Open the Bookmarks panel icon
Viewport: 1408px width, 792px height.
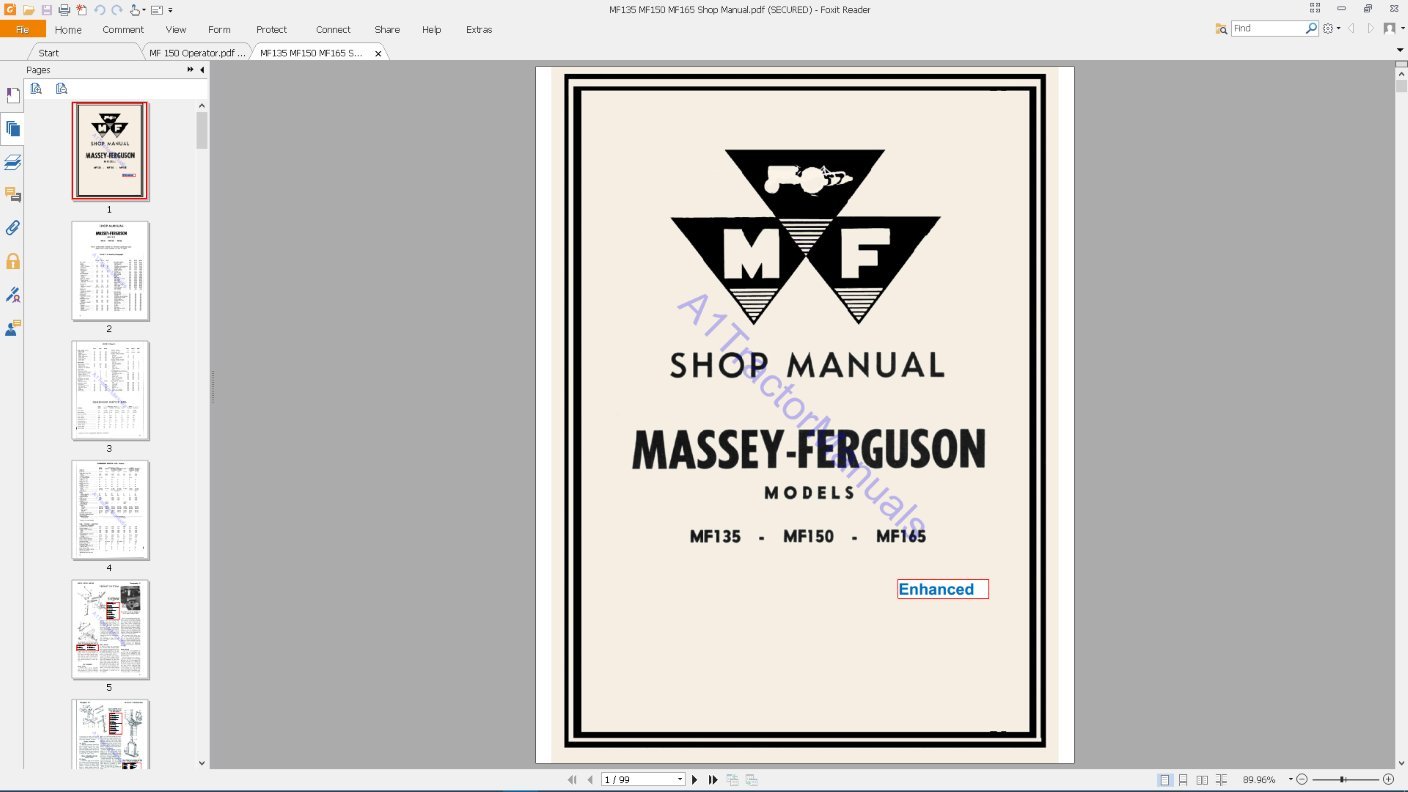(12, 94)
